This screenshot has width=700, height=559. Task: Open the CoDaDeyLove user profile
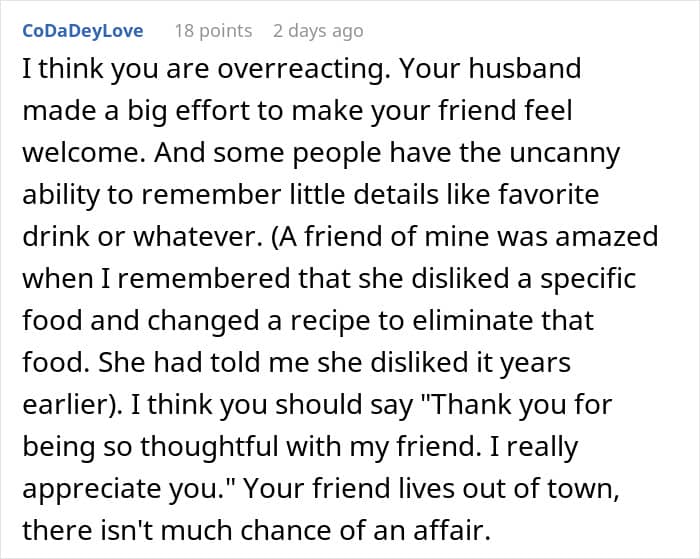click(83, 31)
